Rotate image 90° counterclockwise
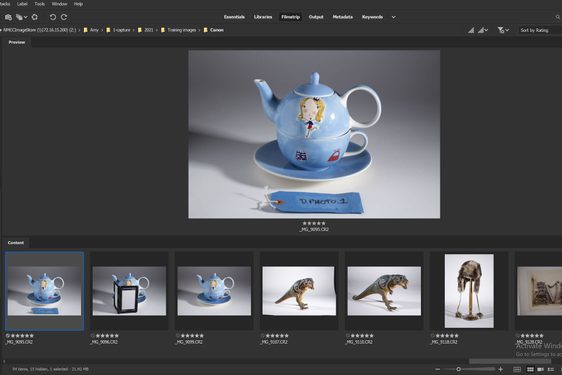 pos(53,17)
